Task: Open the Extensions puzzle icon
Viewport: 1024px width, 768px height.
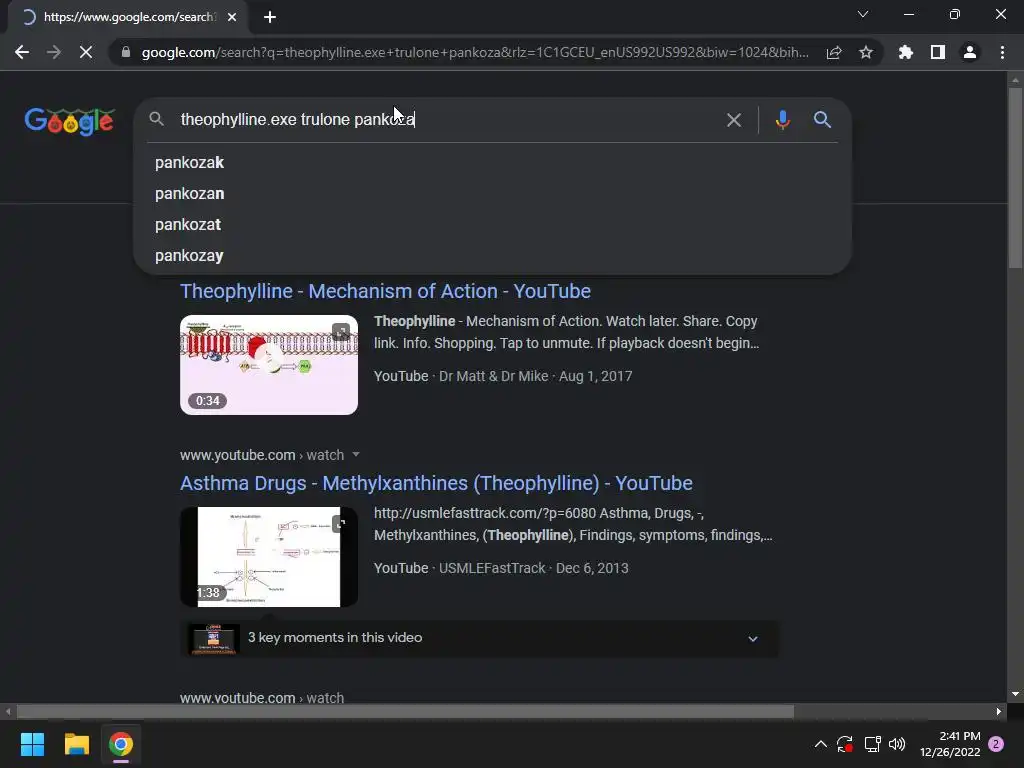Action: point(906,52)
